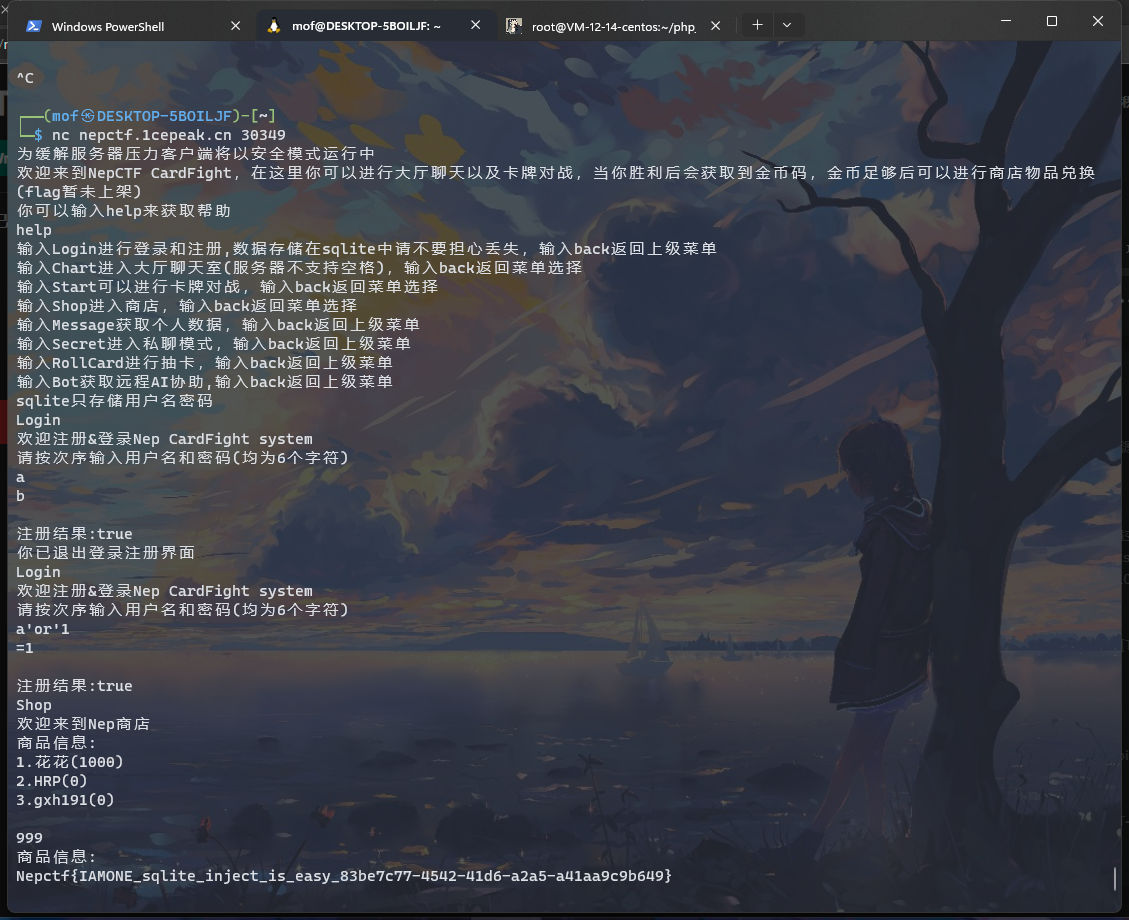The image size is (1129, 920).
Task: Close the root@VM-12-14-centos tab
Action: pos(716,26)
